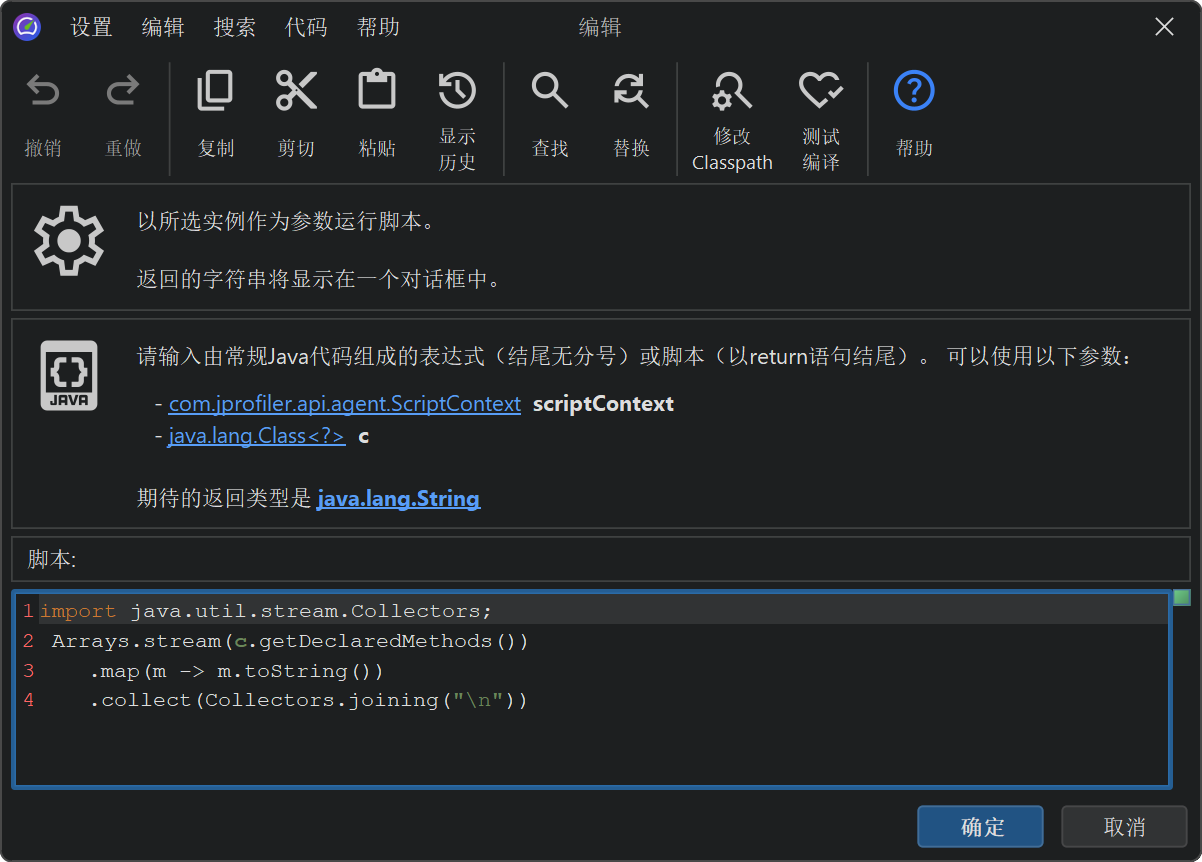Follow the java.lang.String return type link

point(398,498)
